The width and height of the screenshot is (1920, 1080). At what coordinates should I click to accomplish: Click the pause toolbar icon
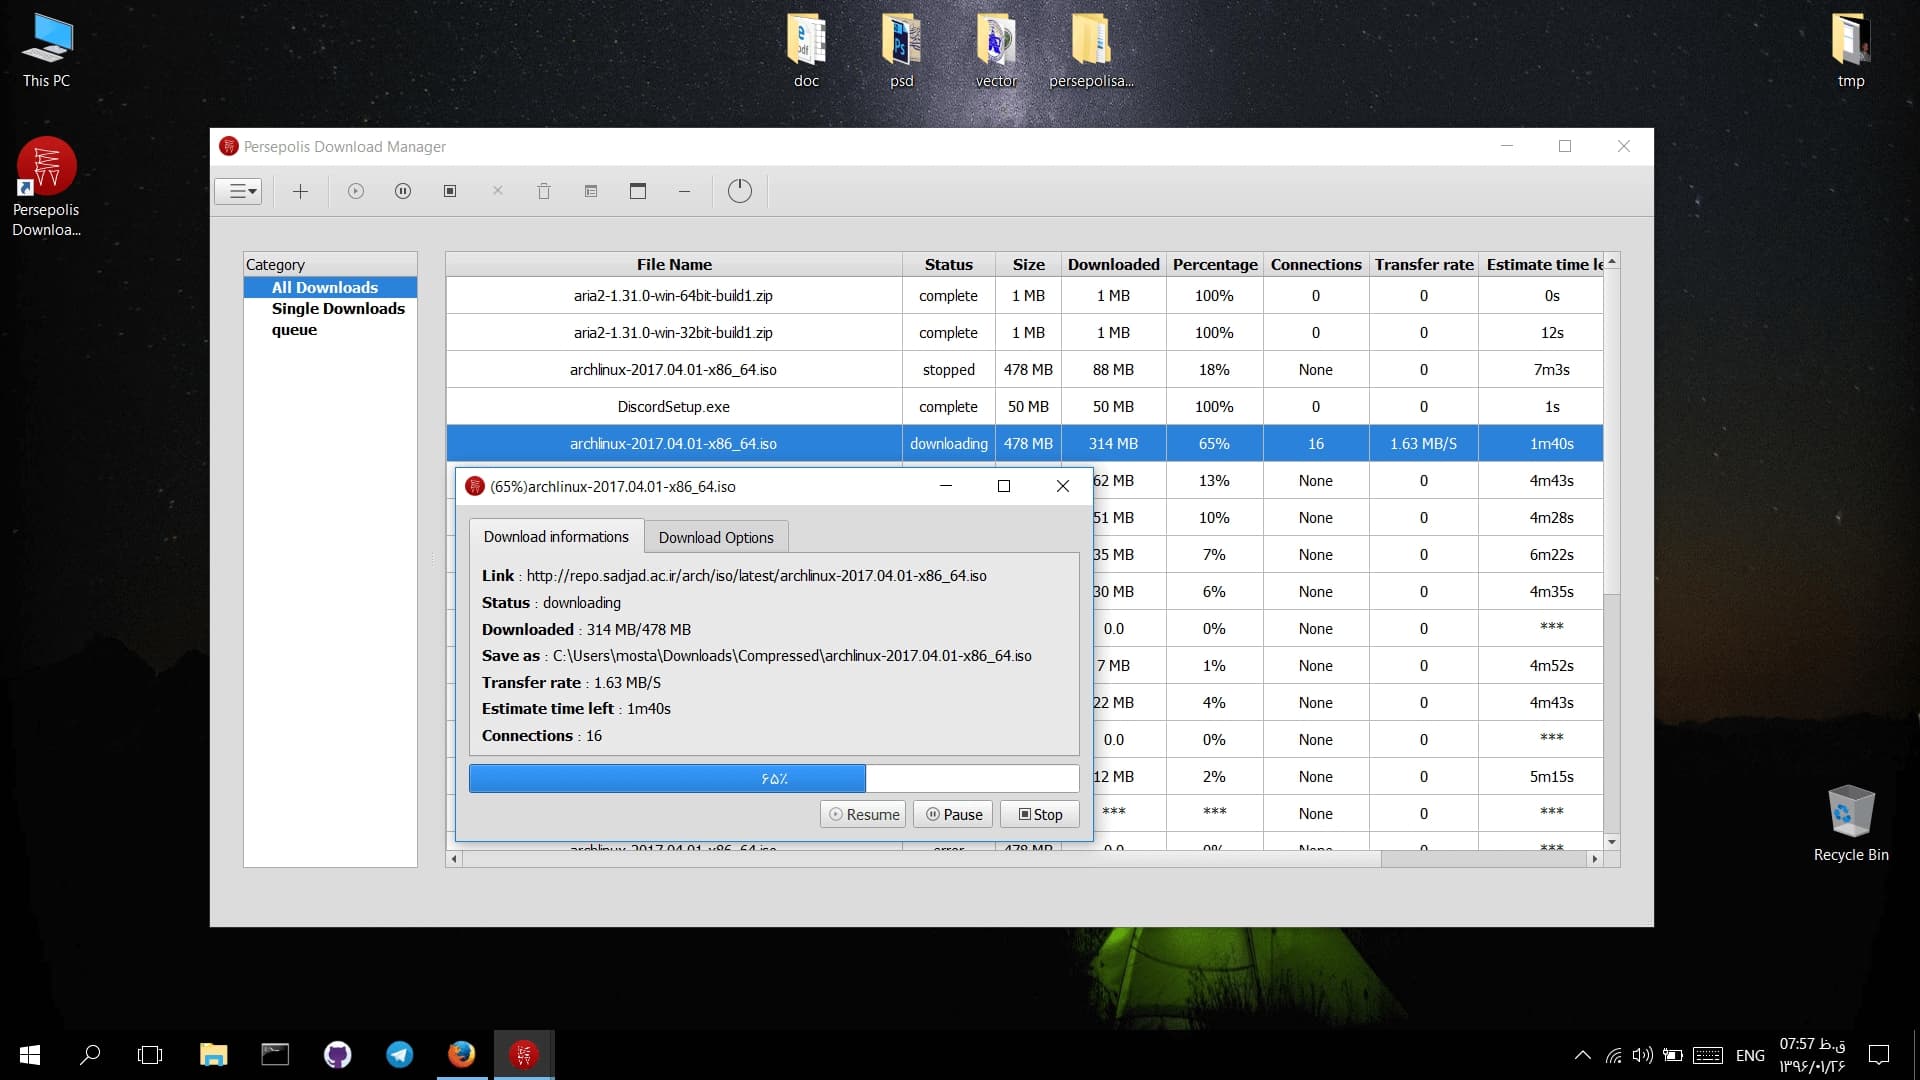pos(403,191)
